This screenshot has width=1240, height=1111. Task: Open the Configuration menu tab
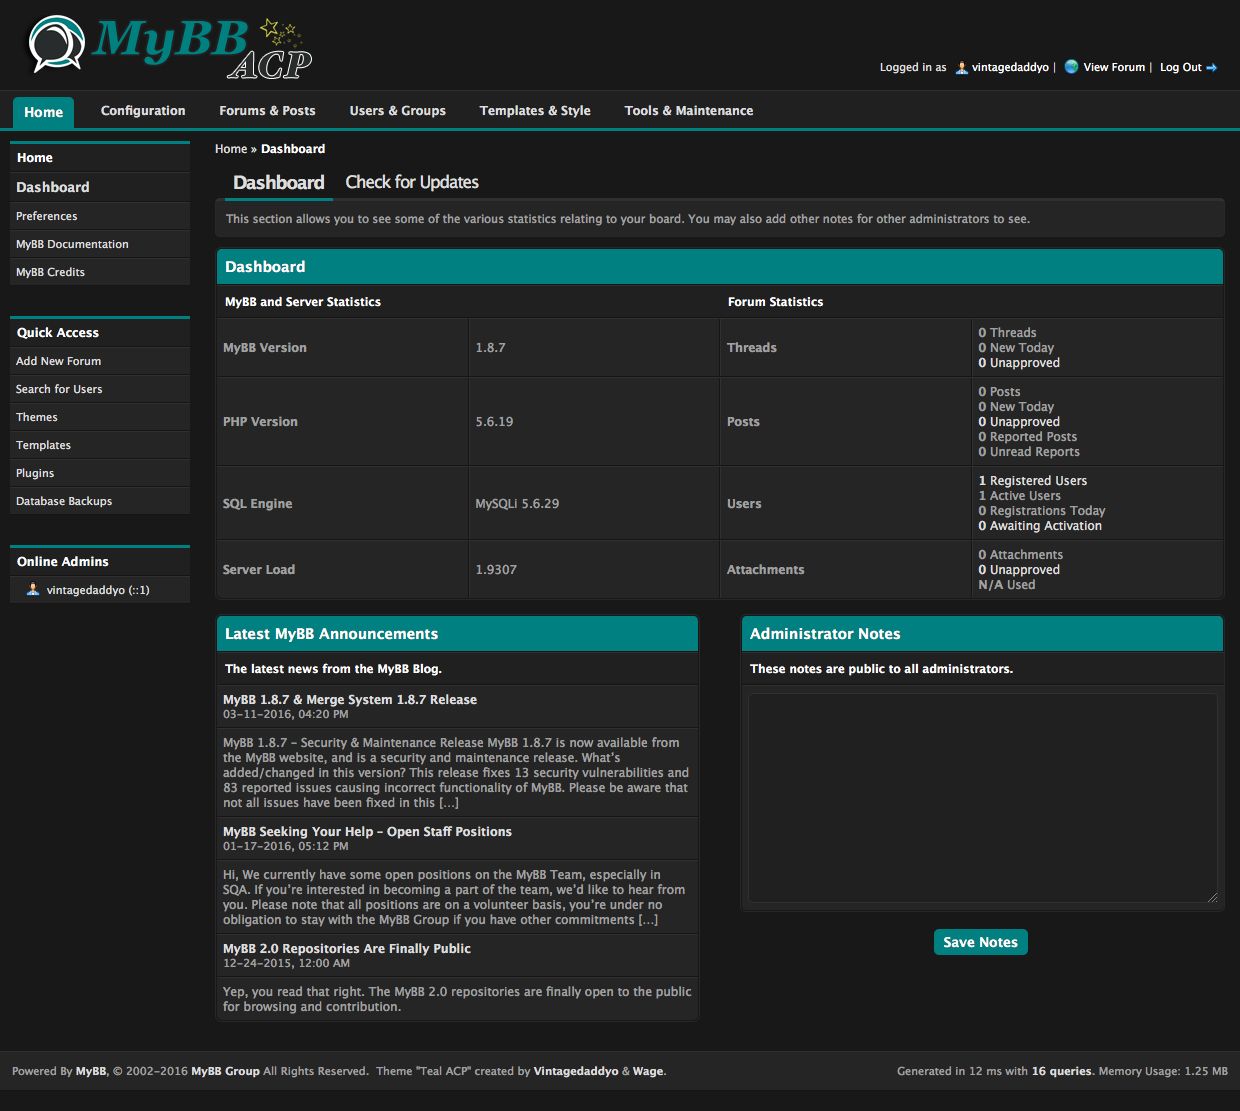(x=143, y=111)
